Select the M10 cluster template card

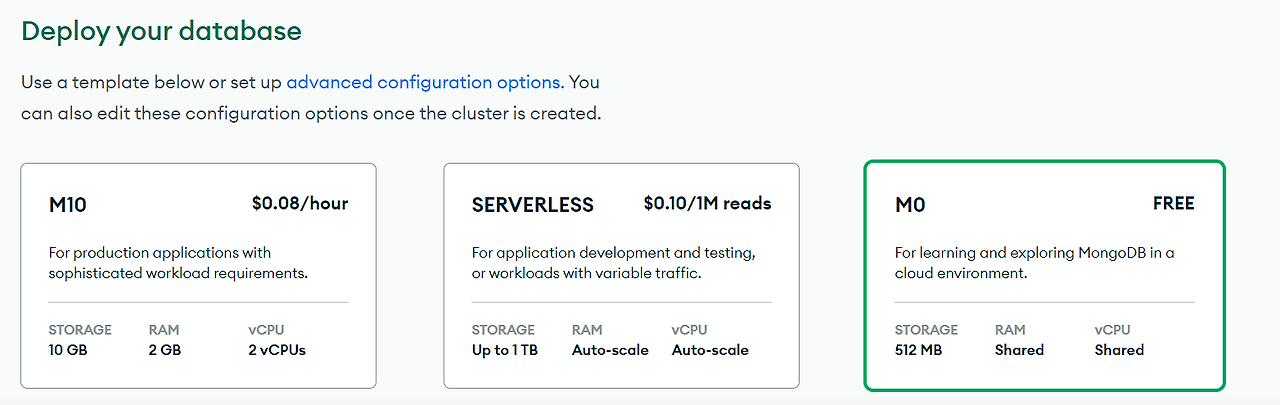coord(198,275)
